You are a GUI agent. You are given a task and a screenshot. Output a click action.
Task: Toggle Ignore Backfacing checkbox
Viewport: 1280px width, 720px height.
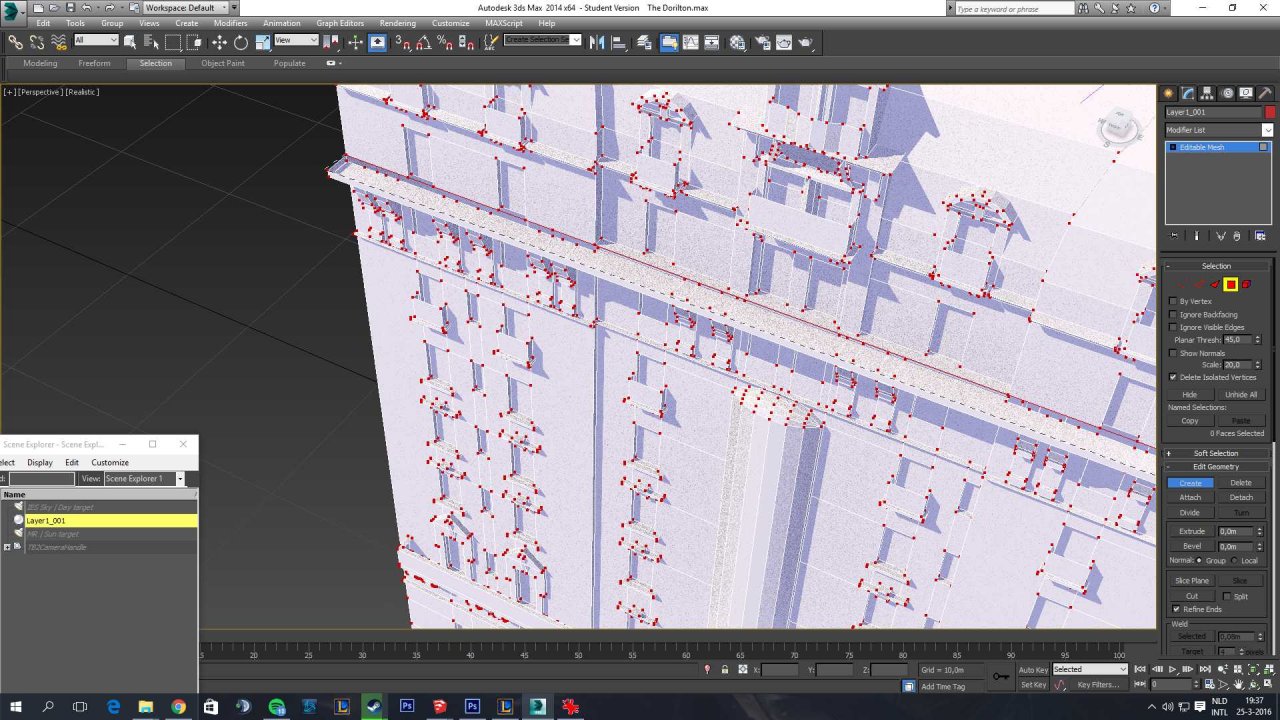click(x=1174, y=314)
